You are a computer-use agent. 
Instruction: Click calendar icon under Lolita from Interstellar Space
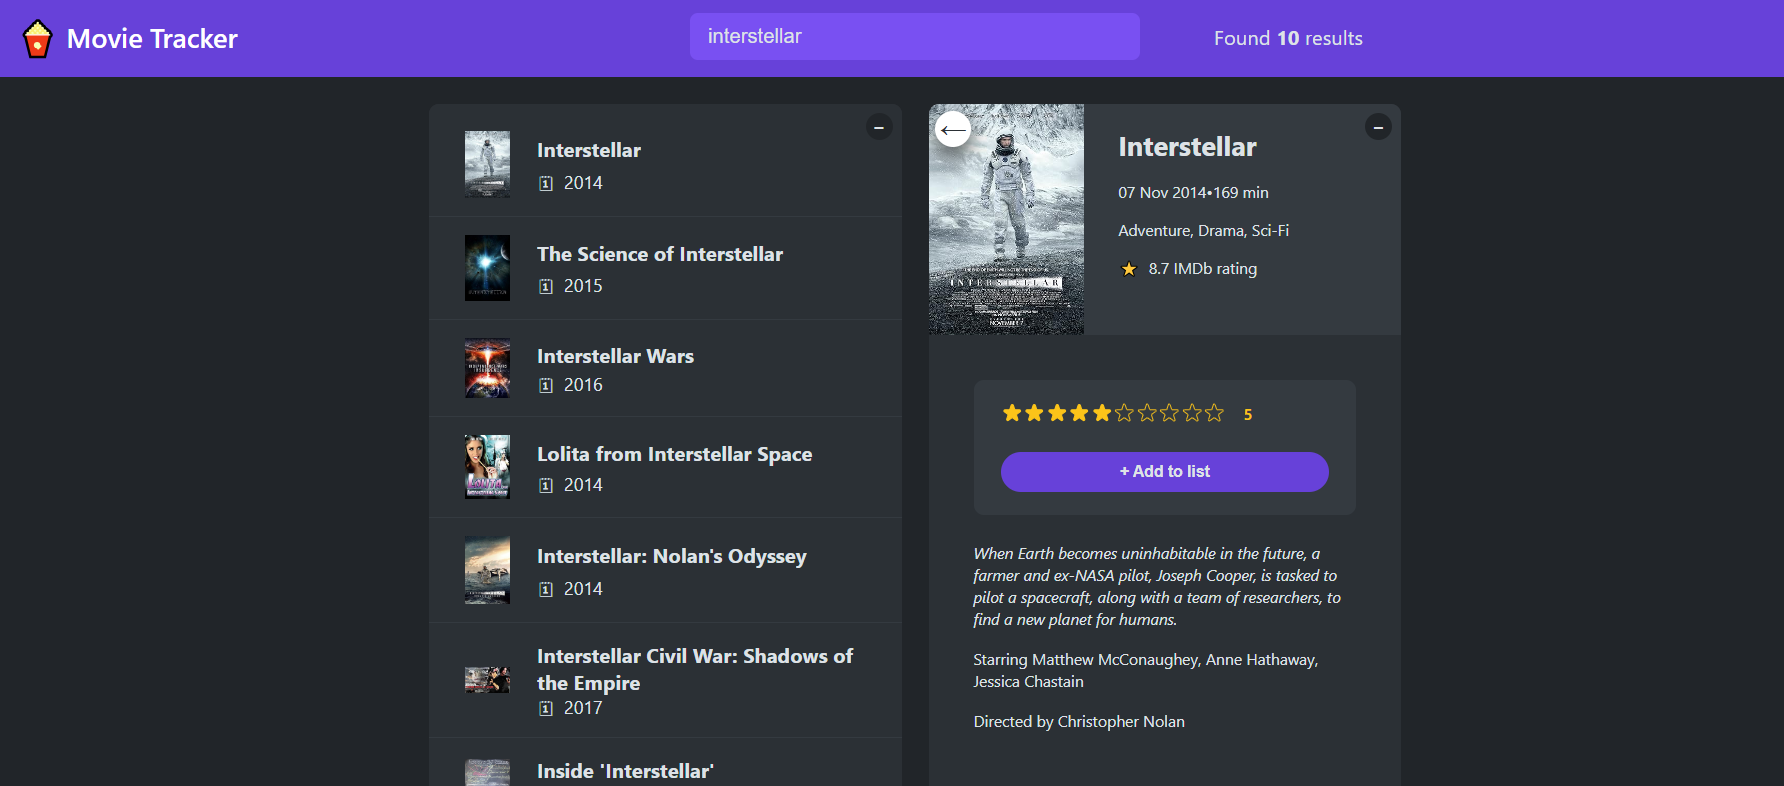546,485
